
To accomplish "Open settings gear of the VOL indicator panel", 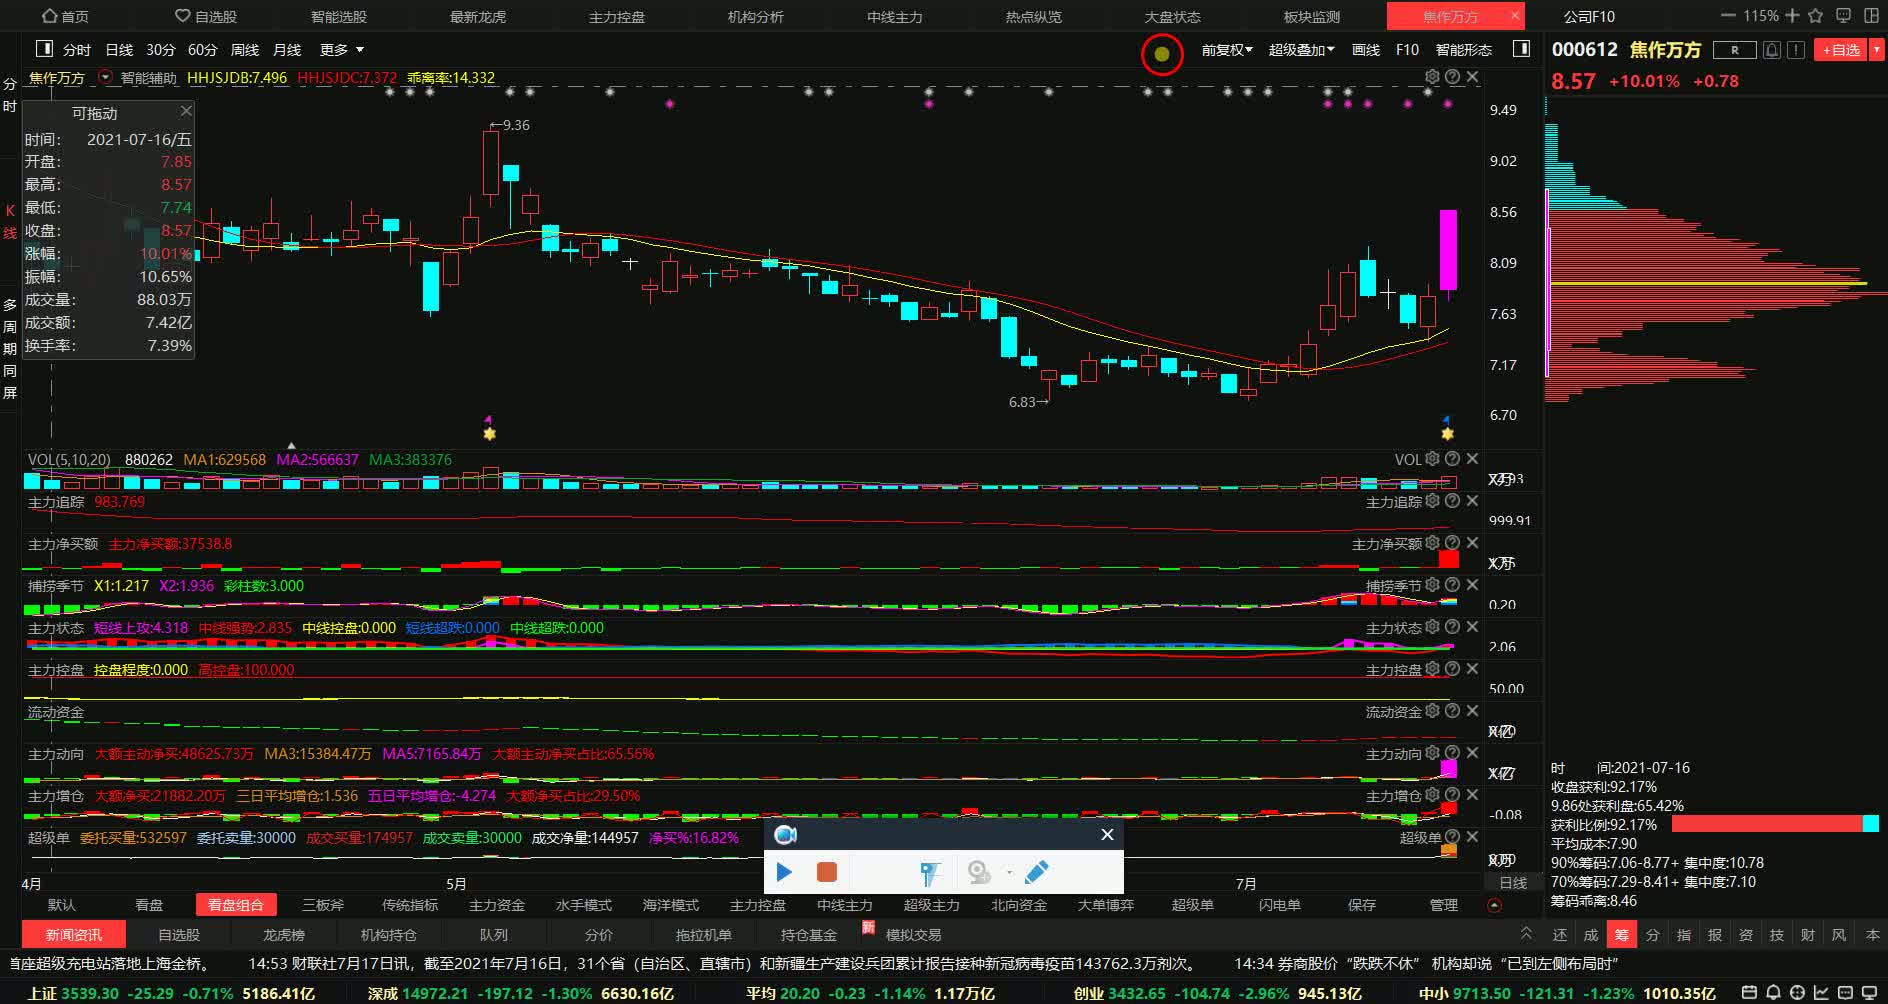I will 1432,459.
